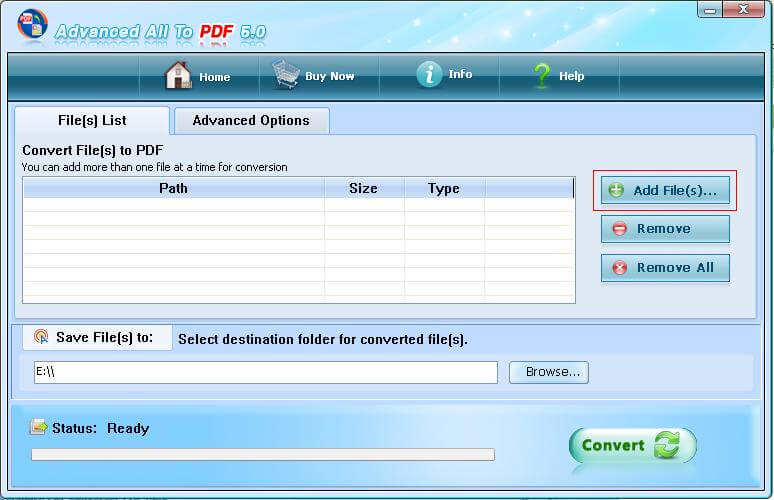Viewport: 774px width, 500px height.
Task: Click the Add File(s)... button text
Action: pyautogui.click(x=675, y=191)
